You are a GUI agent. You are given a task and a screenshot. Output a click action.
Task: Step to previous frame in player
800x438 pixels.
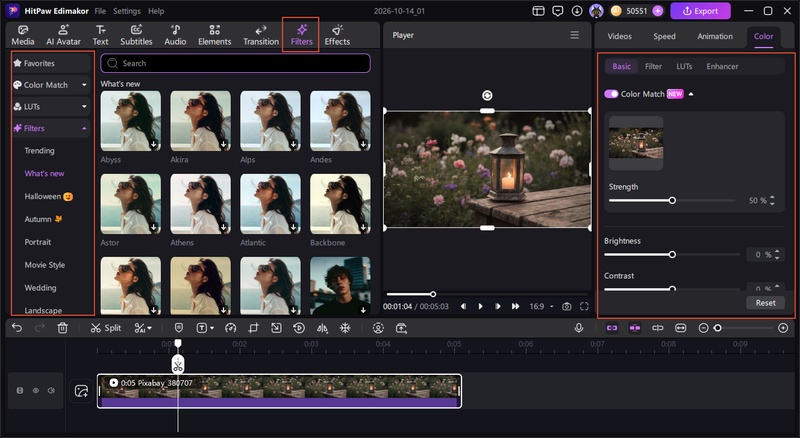click(463, 306)
